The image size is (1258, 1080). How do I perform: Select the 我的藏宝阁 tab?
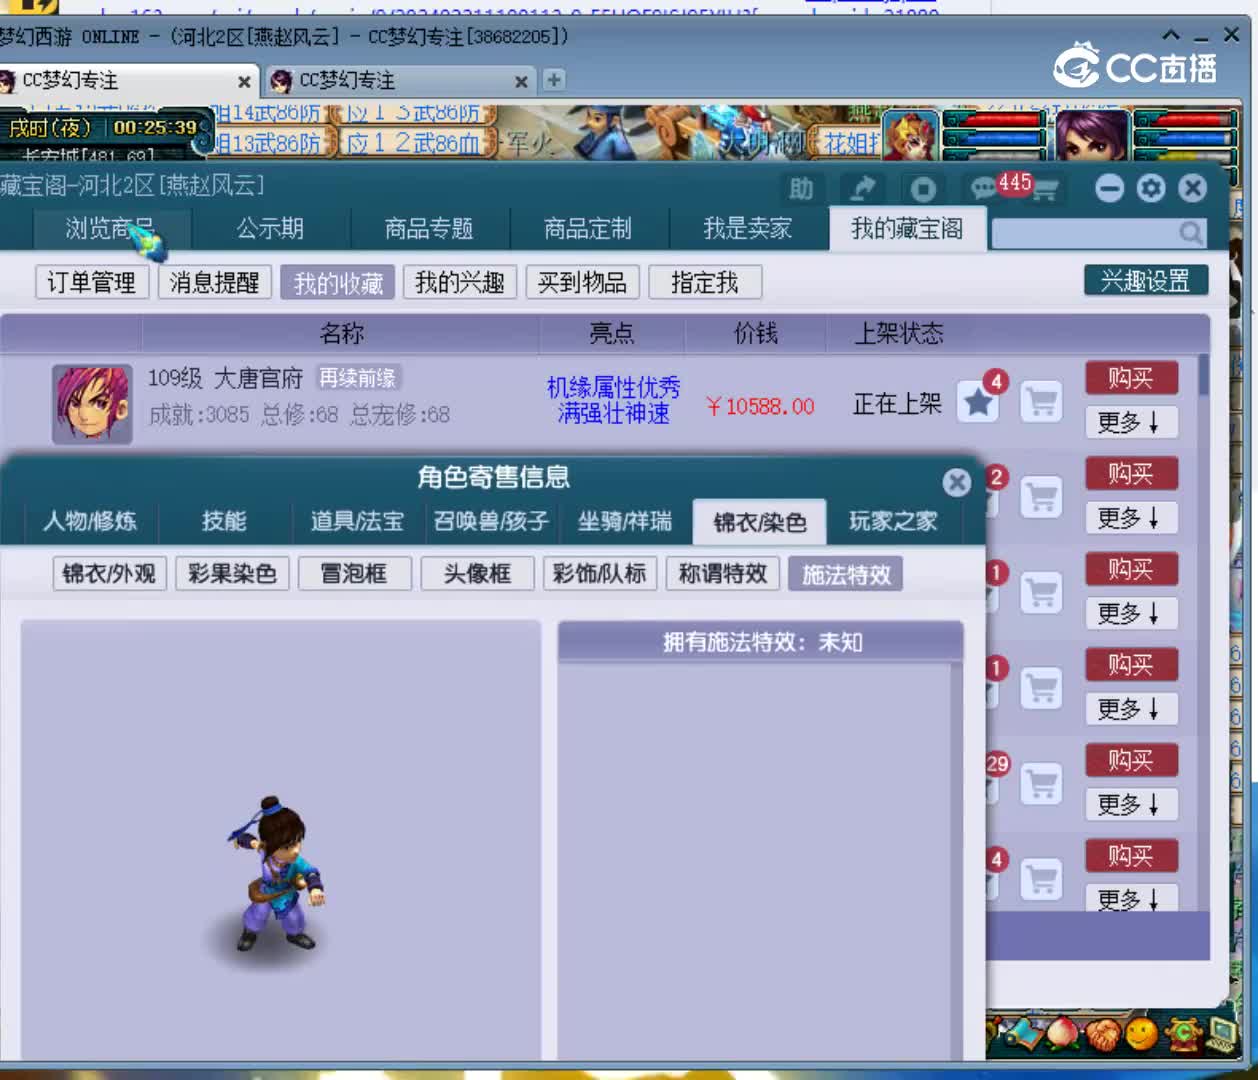[x=908, y=229]
